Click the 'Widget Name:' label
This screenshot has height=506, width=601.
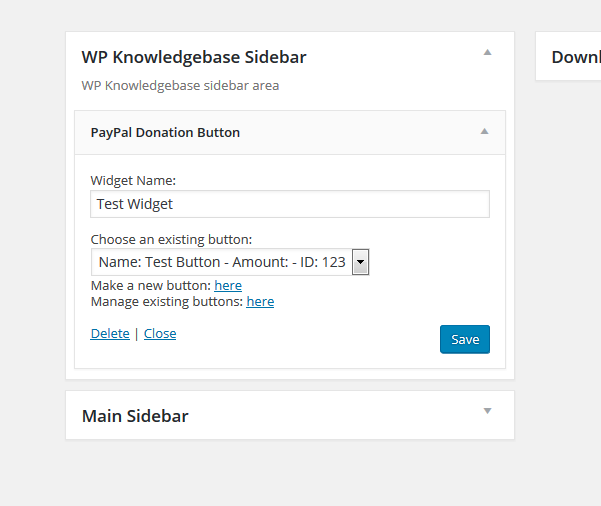point(133,181)
